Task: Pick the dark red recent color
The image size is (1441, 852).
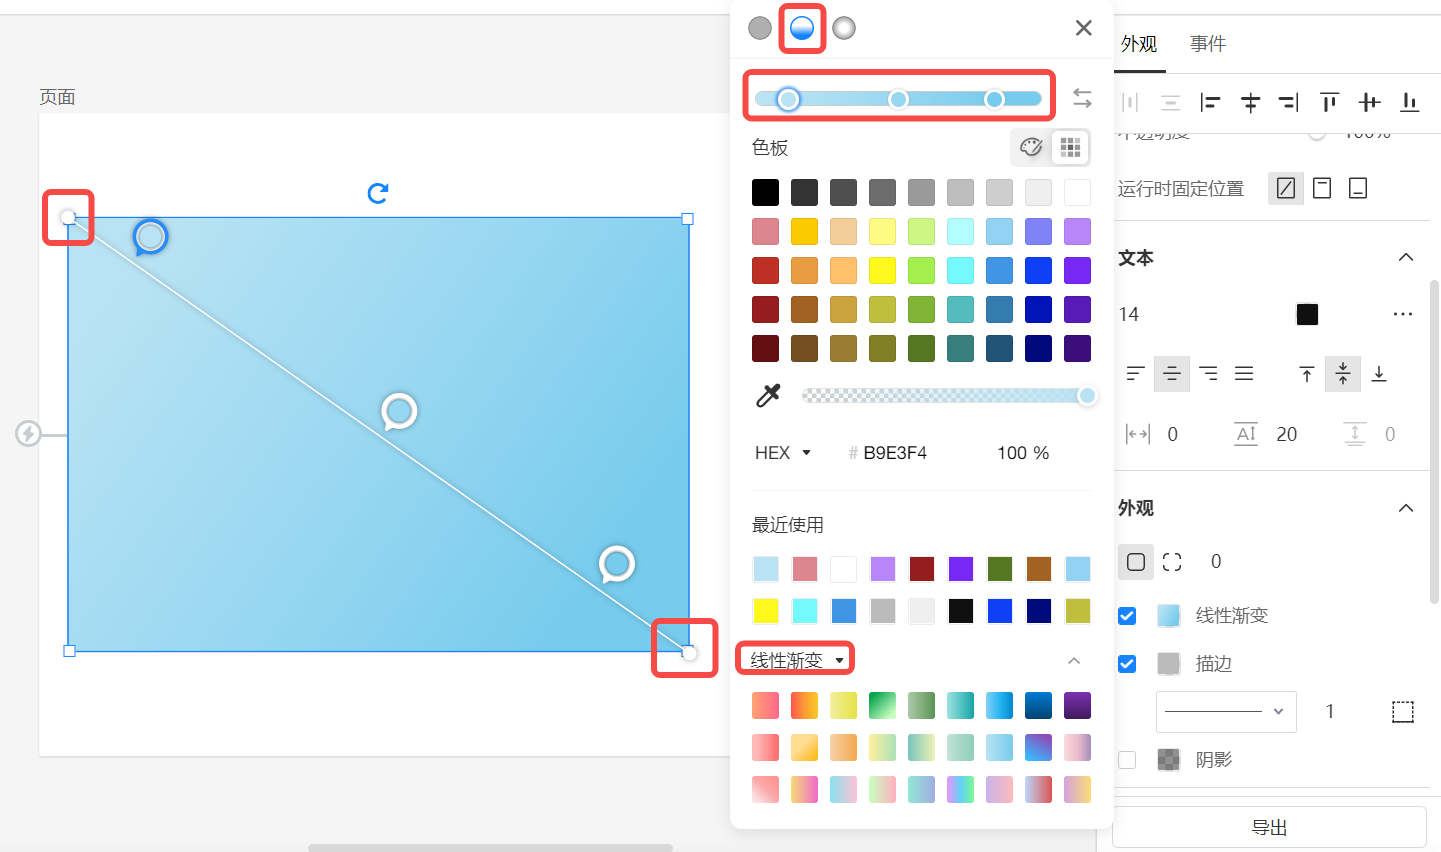Action: pyautogui.click(x=921, y=569)
